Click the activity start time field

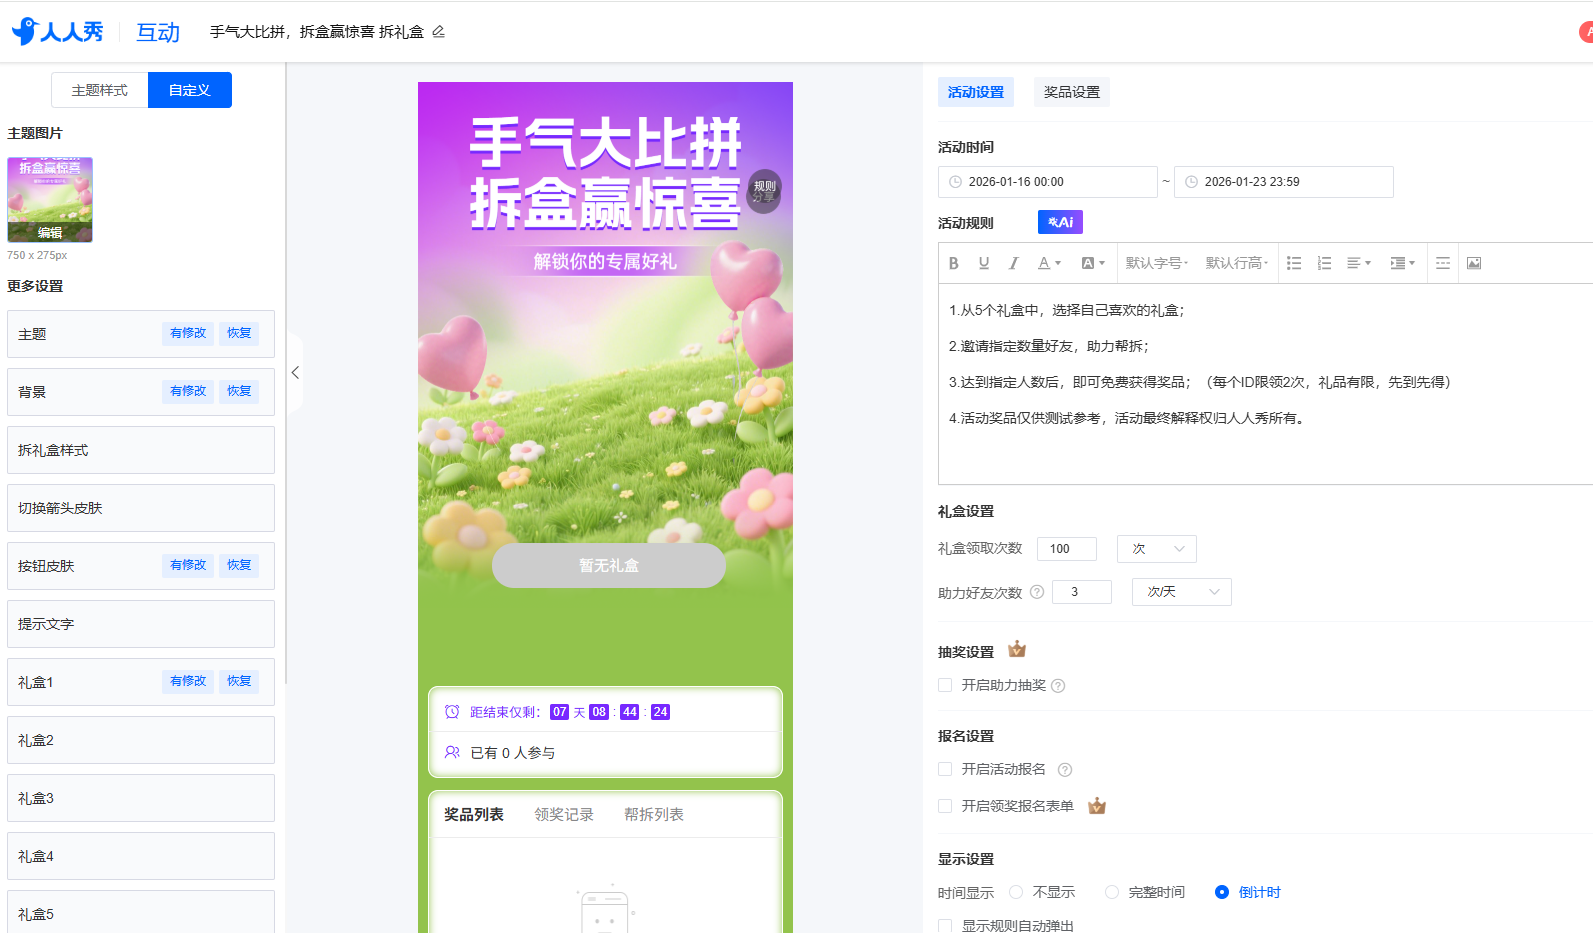(x=1047, y=182)
